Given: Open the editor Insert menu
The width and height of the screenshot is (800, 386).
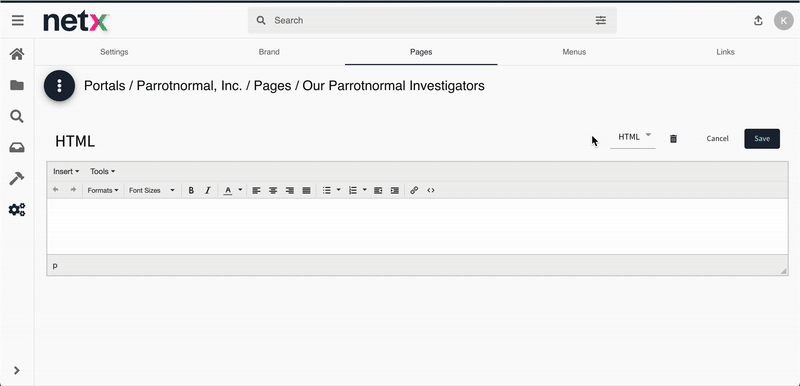Looking at the screenshot, I should pos(66,171).
